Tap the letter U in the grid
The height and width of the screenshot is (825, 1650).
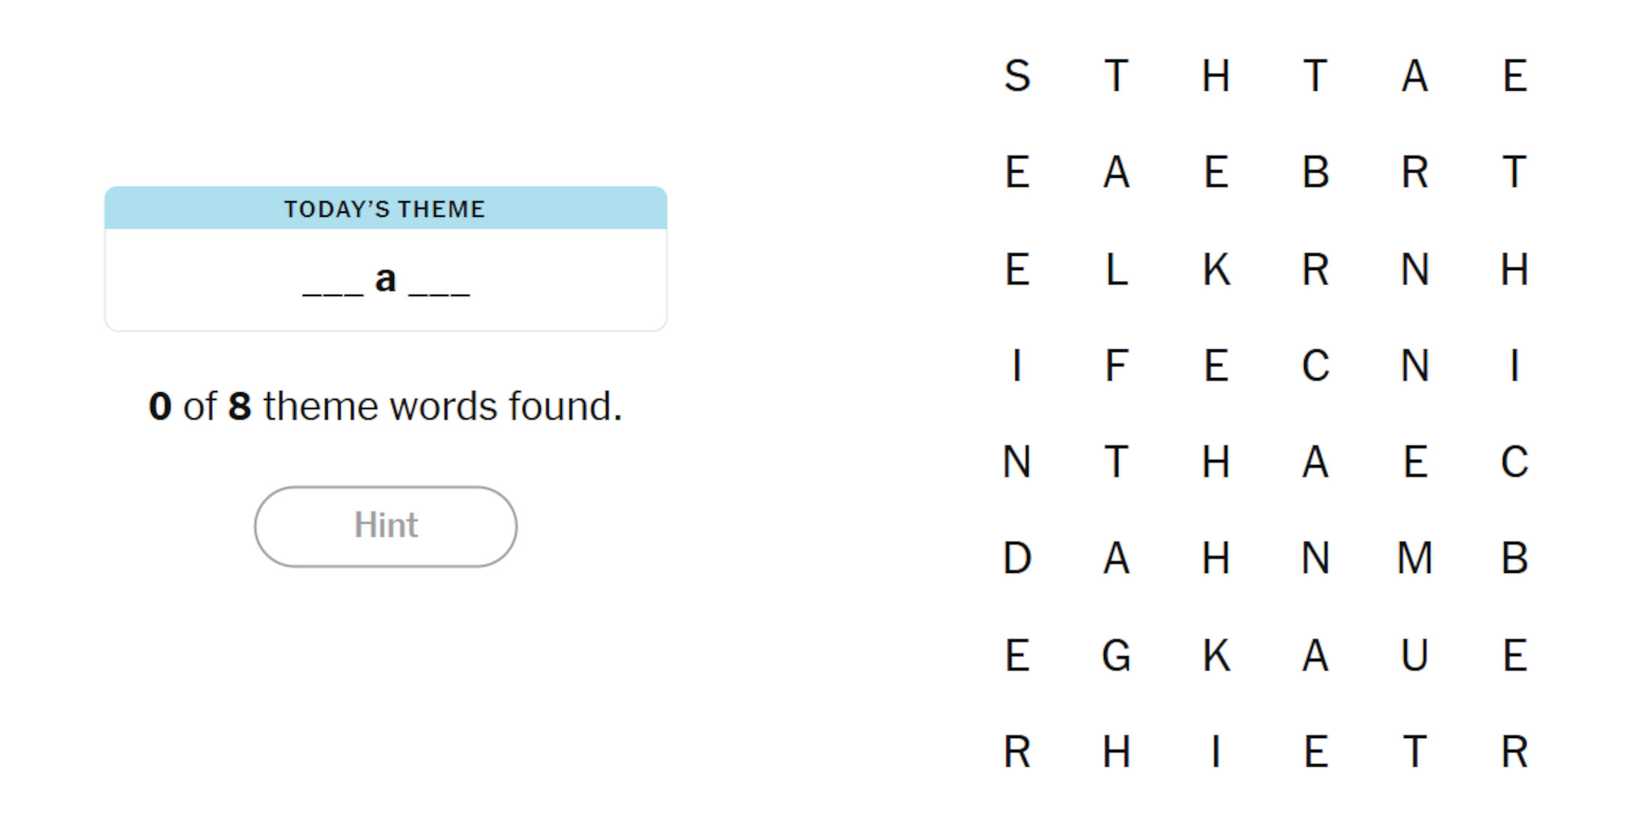pos(1414,656)
